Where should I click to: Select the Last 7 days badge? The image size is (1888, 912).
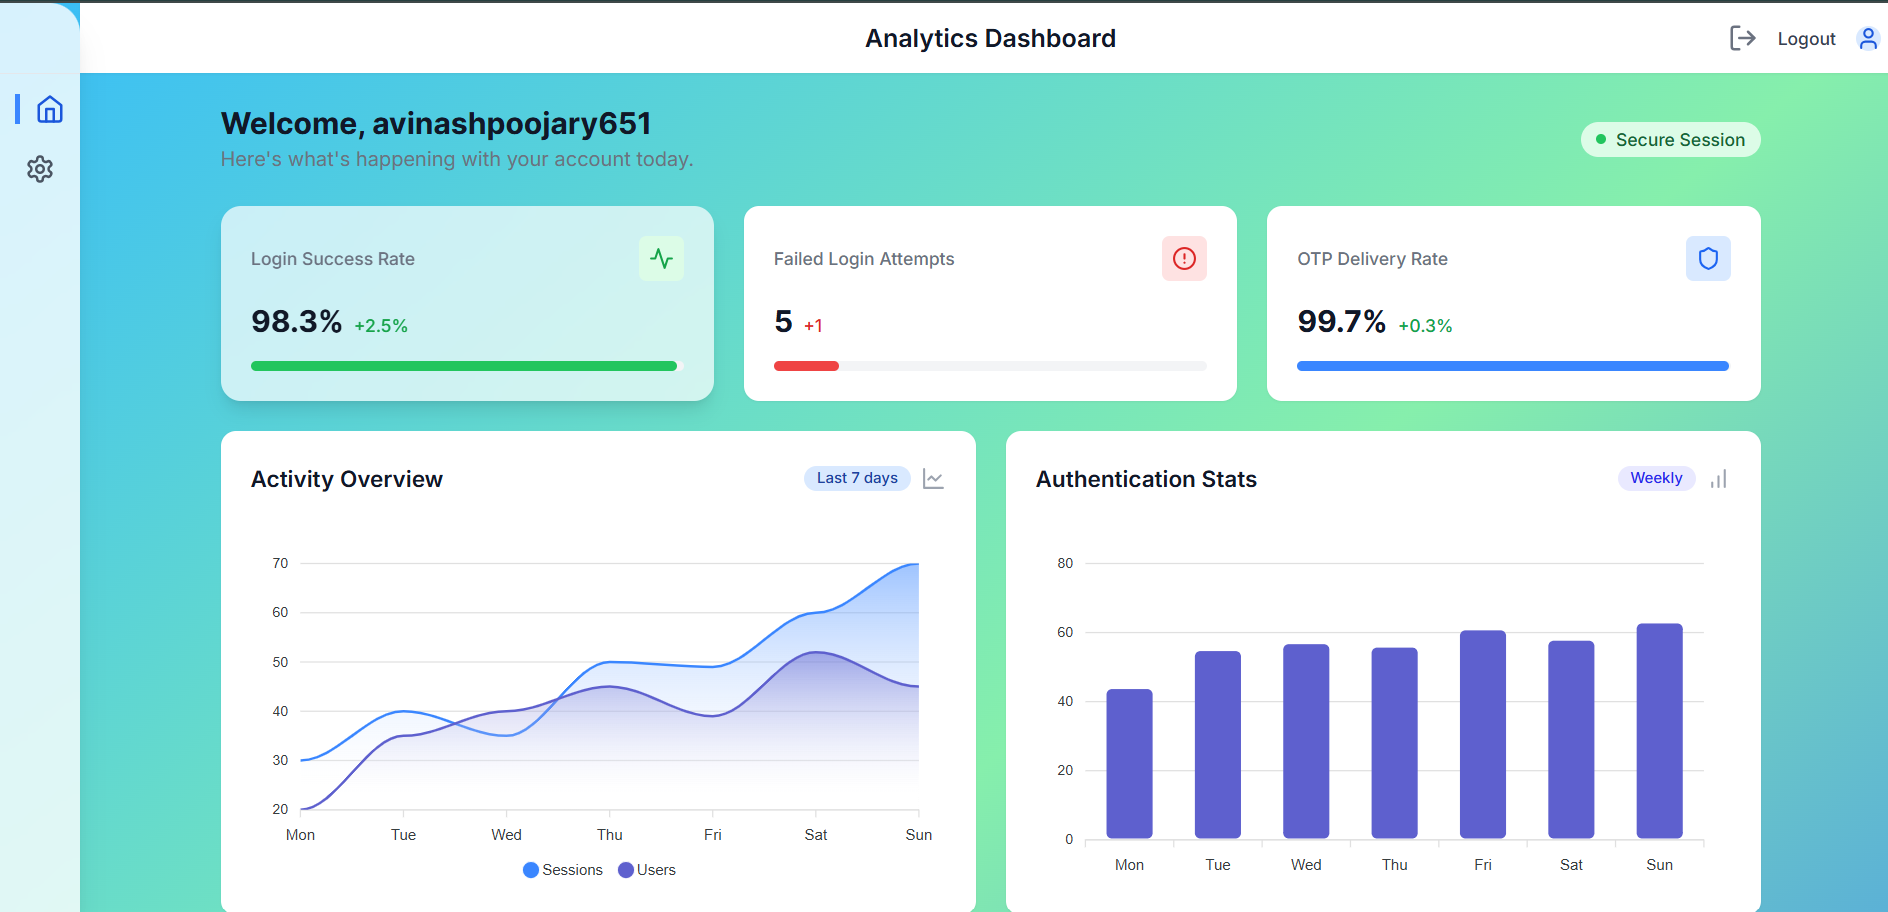[857, 478]
